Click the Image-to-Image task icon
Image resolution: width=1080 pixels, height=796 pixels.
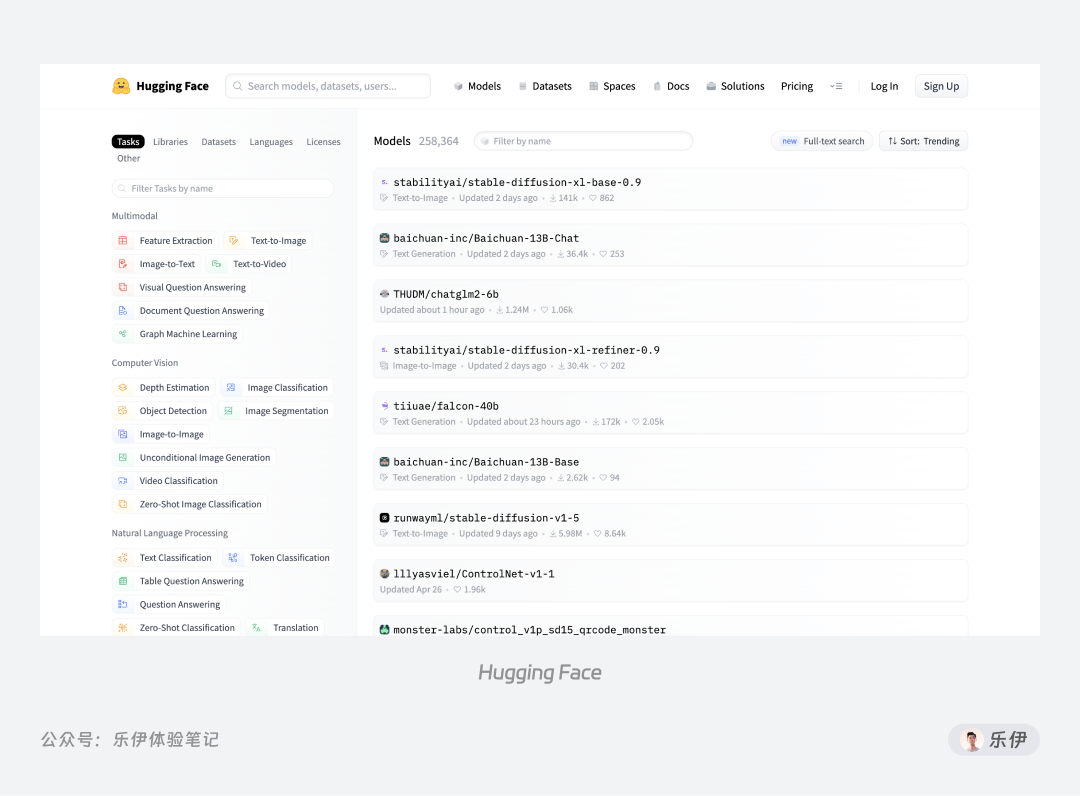click(123, 434)
